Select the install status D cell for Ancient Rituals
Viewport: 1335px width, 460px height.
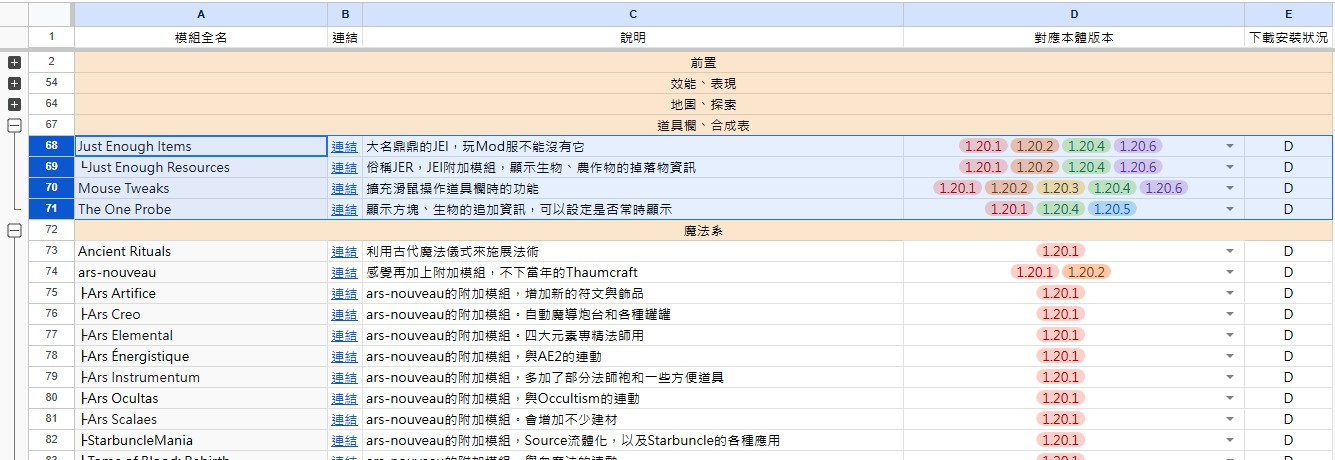[x=1289, y=252]
